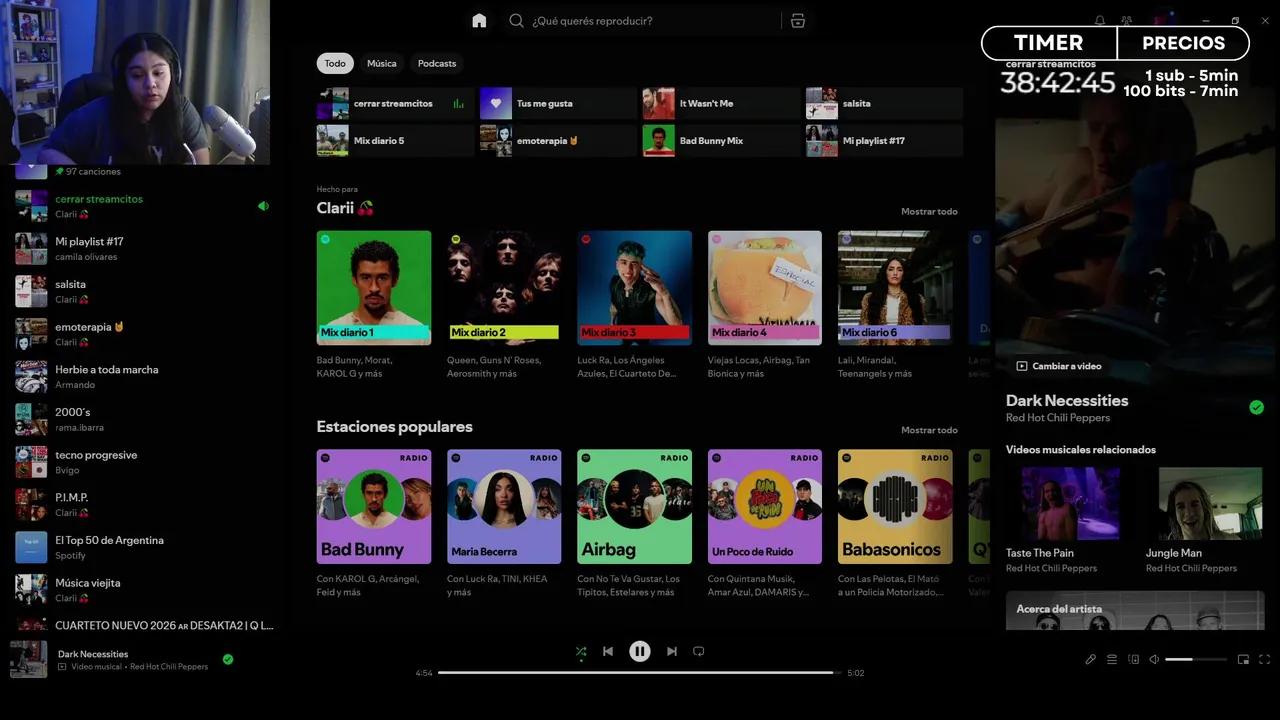1280x720 pixels.
Task: Open 'Red Hot Chili Peppers' under Dark Necessities title
Action: coord(1058,418)
